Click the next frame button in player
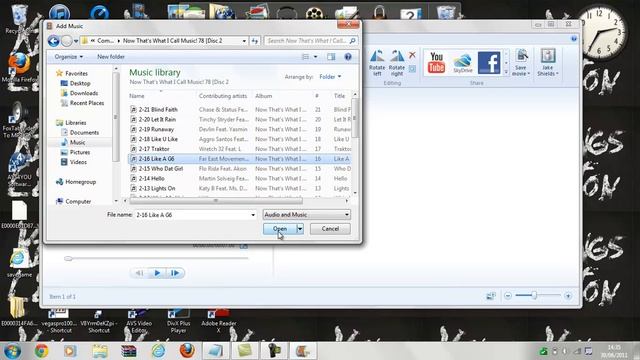This screenshot has width=640, height=360. coord(175,273)
